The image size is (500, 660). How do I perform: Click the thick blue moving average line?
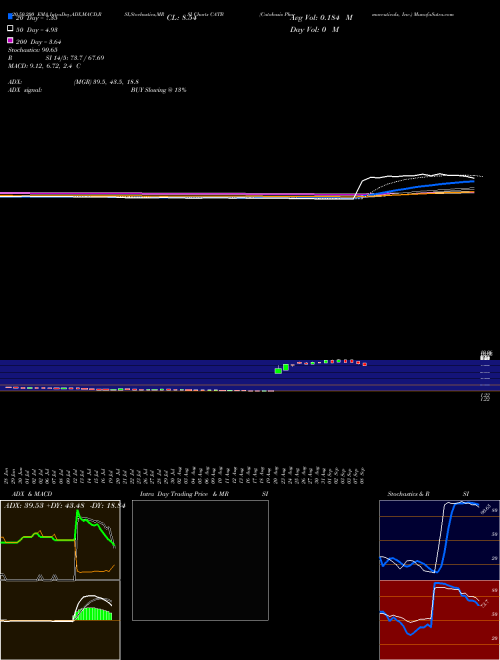coord(421,186)
